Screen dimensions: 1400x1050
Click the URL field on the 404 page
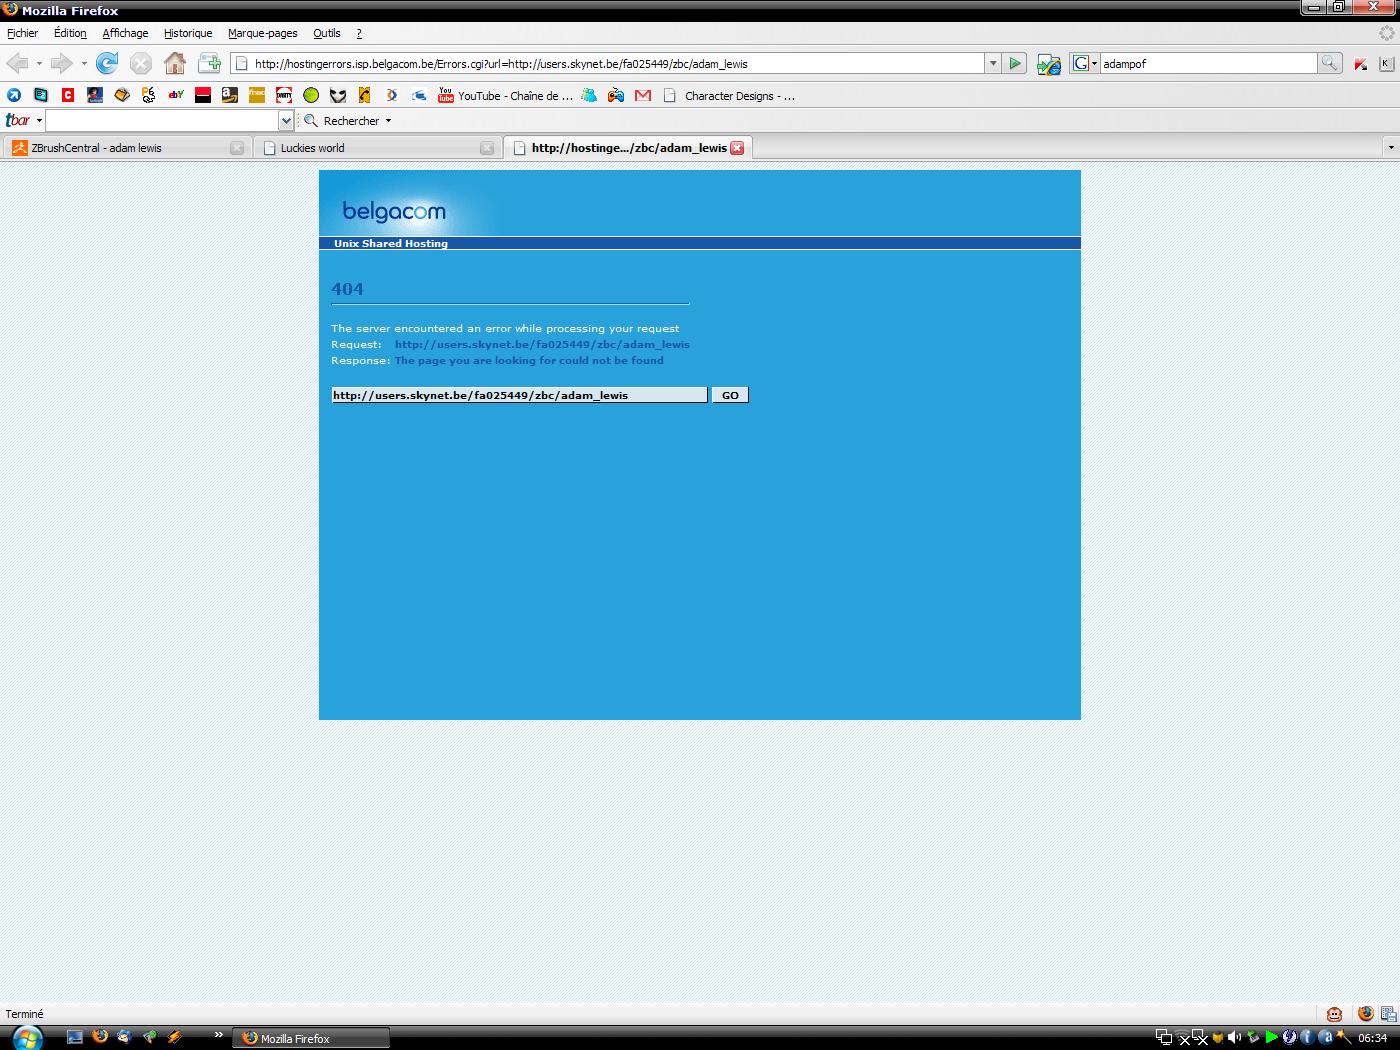[519, 395]
